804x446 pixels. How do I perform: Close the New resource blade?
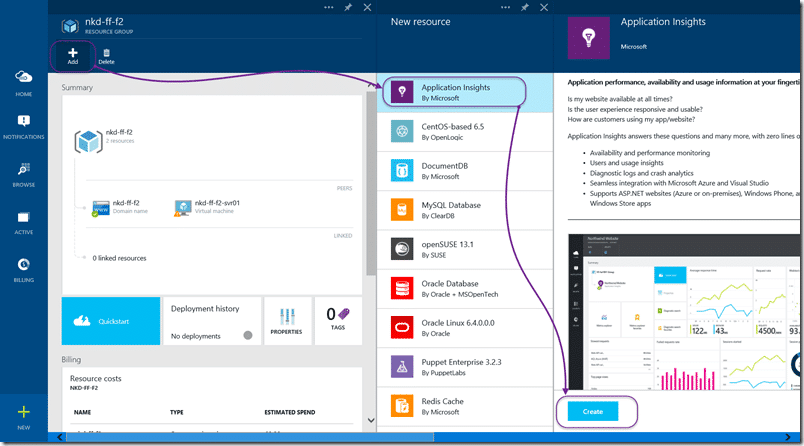pos(544,7)
